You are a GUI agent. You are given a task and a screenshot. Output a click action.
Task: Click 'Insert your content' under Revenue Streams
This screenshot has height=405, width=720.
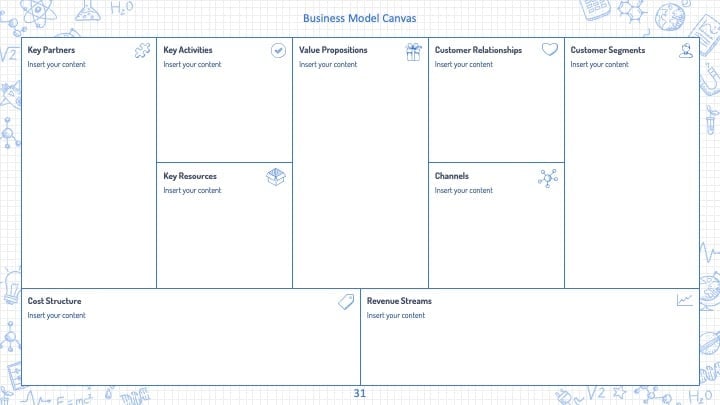coord(396,315)
